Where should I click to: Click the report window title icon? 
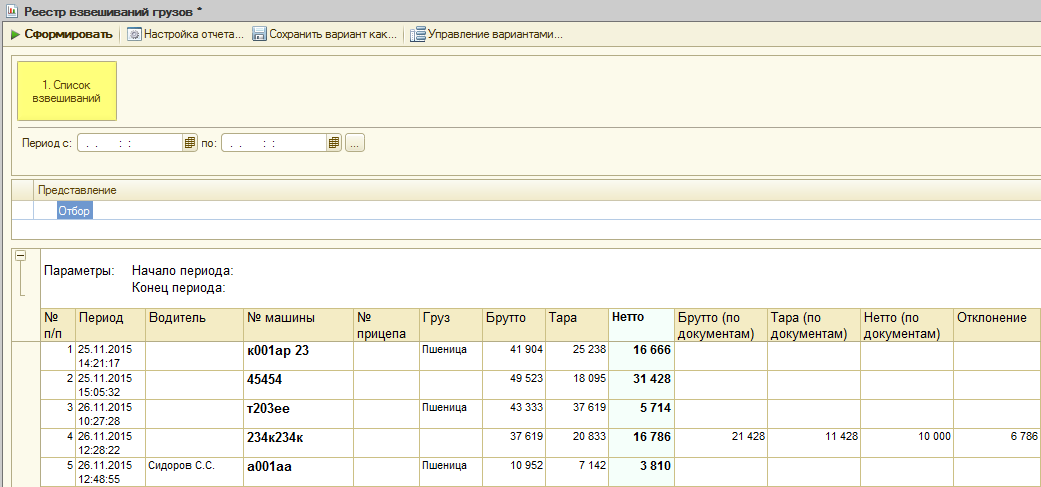pos(11,10)
